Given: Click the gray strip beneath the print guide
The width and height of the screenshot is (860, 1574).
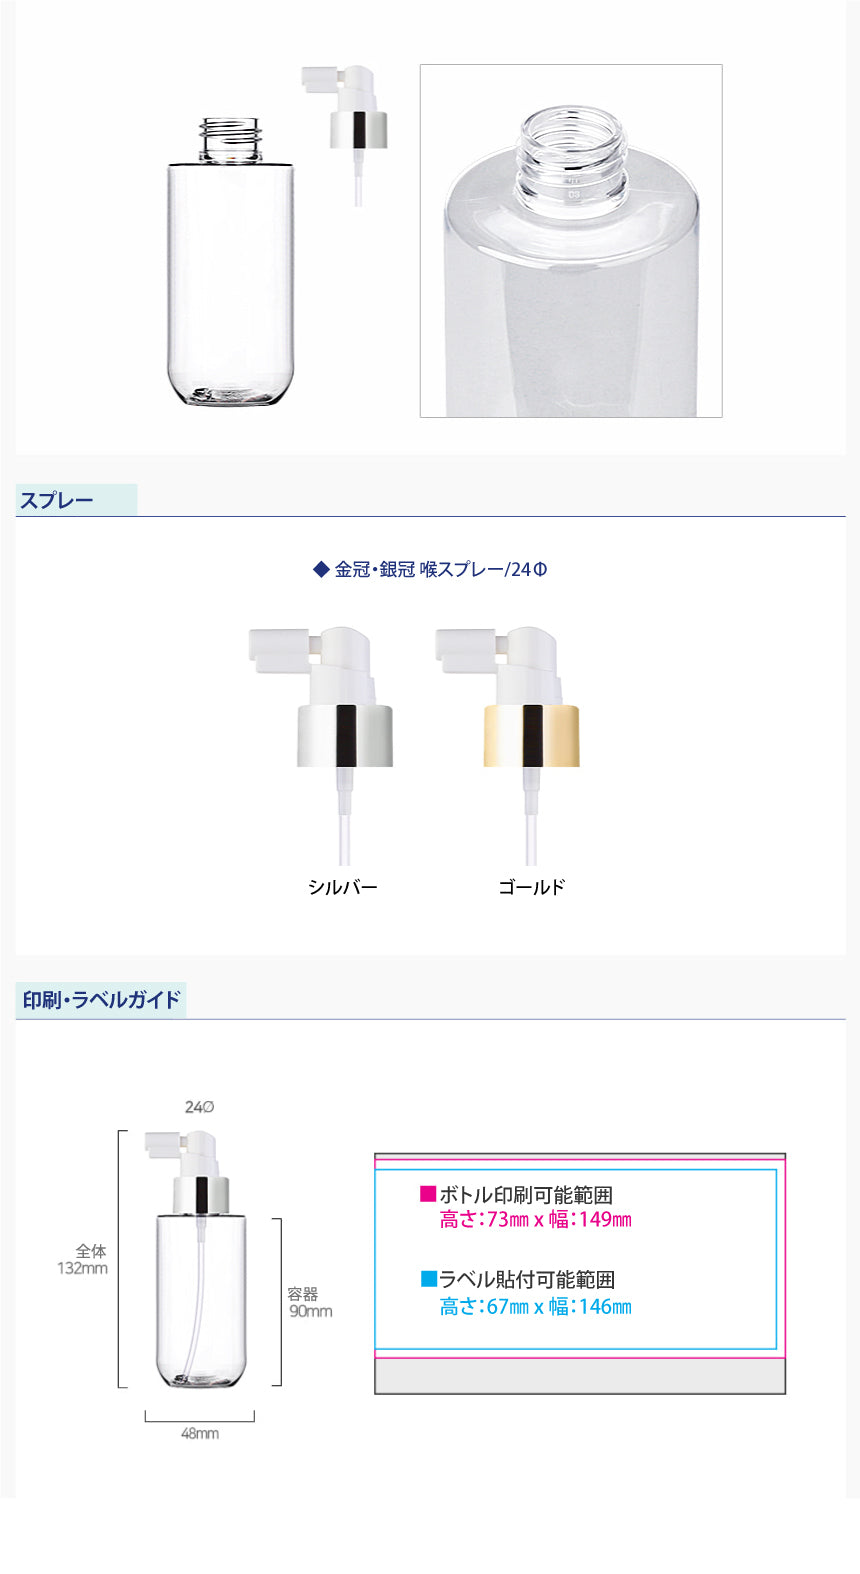Looking at the screenshot, I should [x=580, y=1376].
